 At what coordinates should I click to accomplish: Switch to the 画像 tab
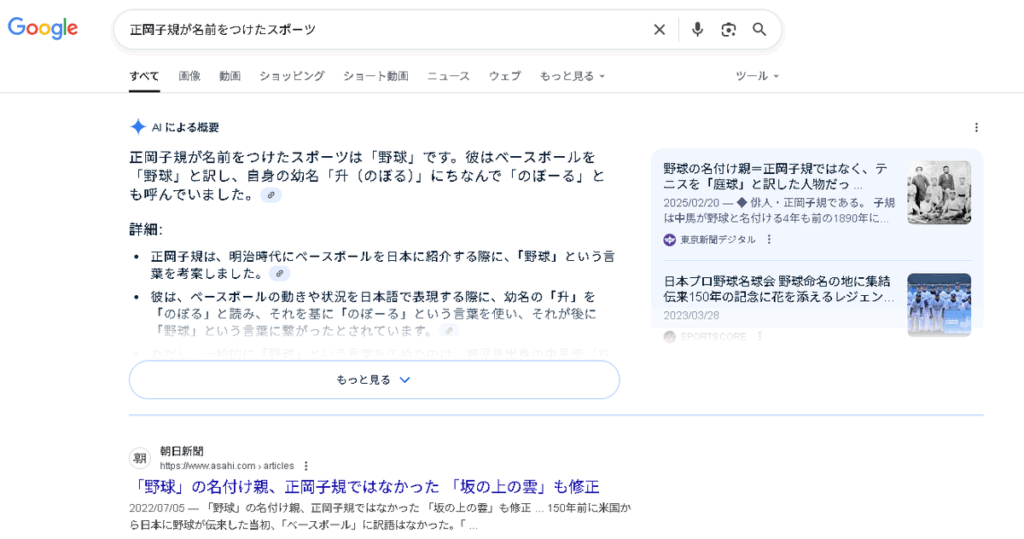(190, 76)
